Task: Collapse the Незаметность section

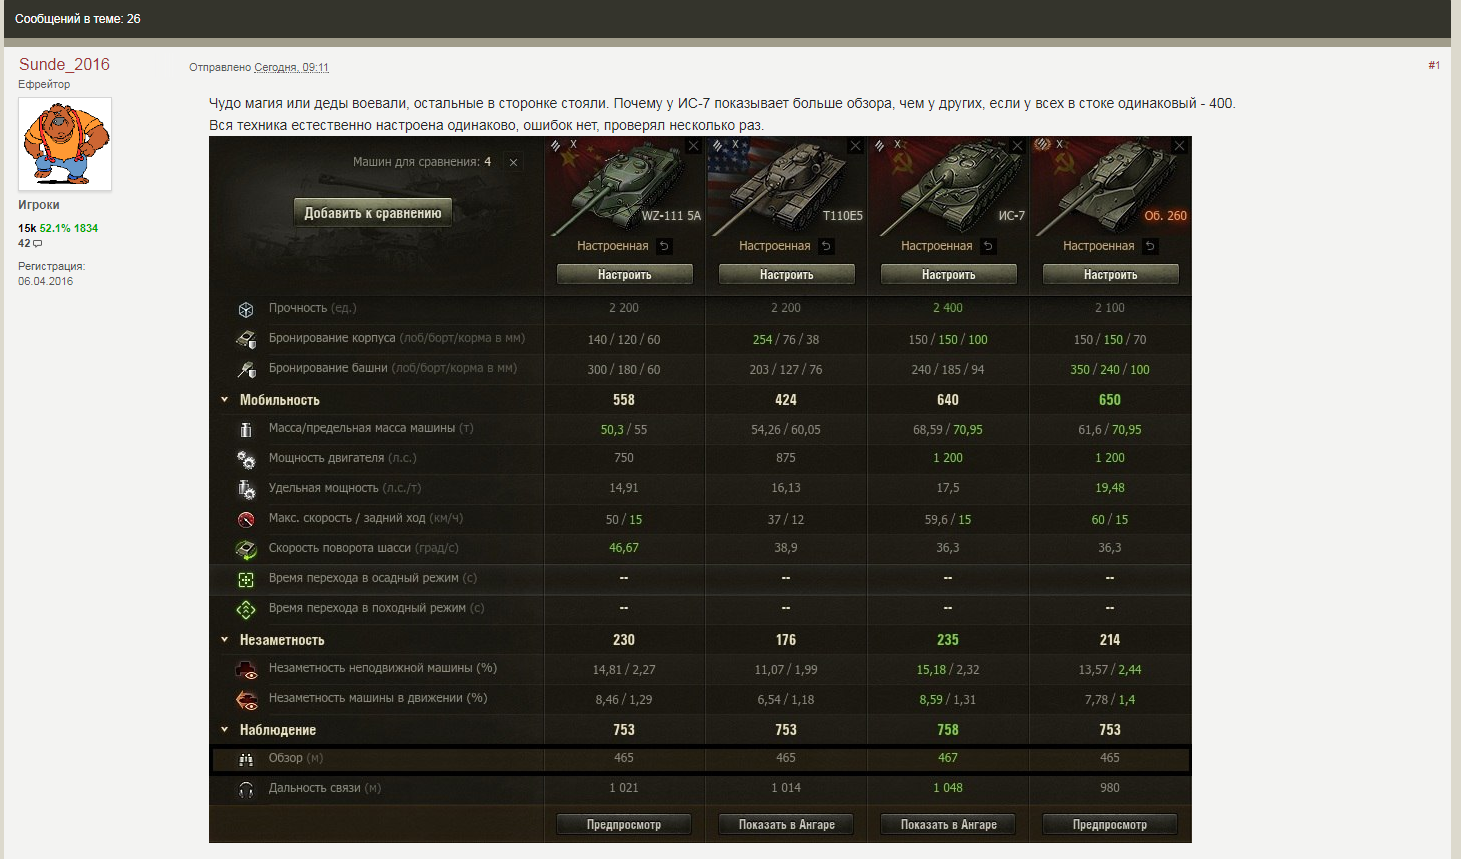Action: pyautogui.click(x=225, y=639)
